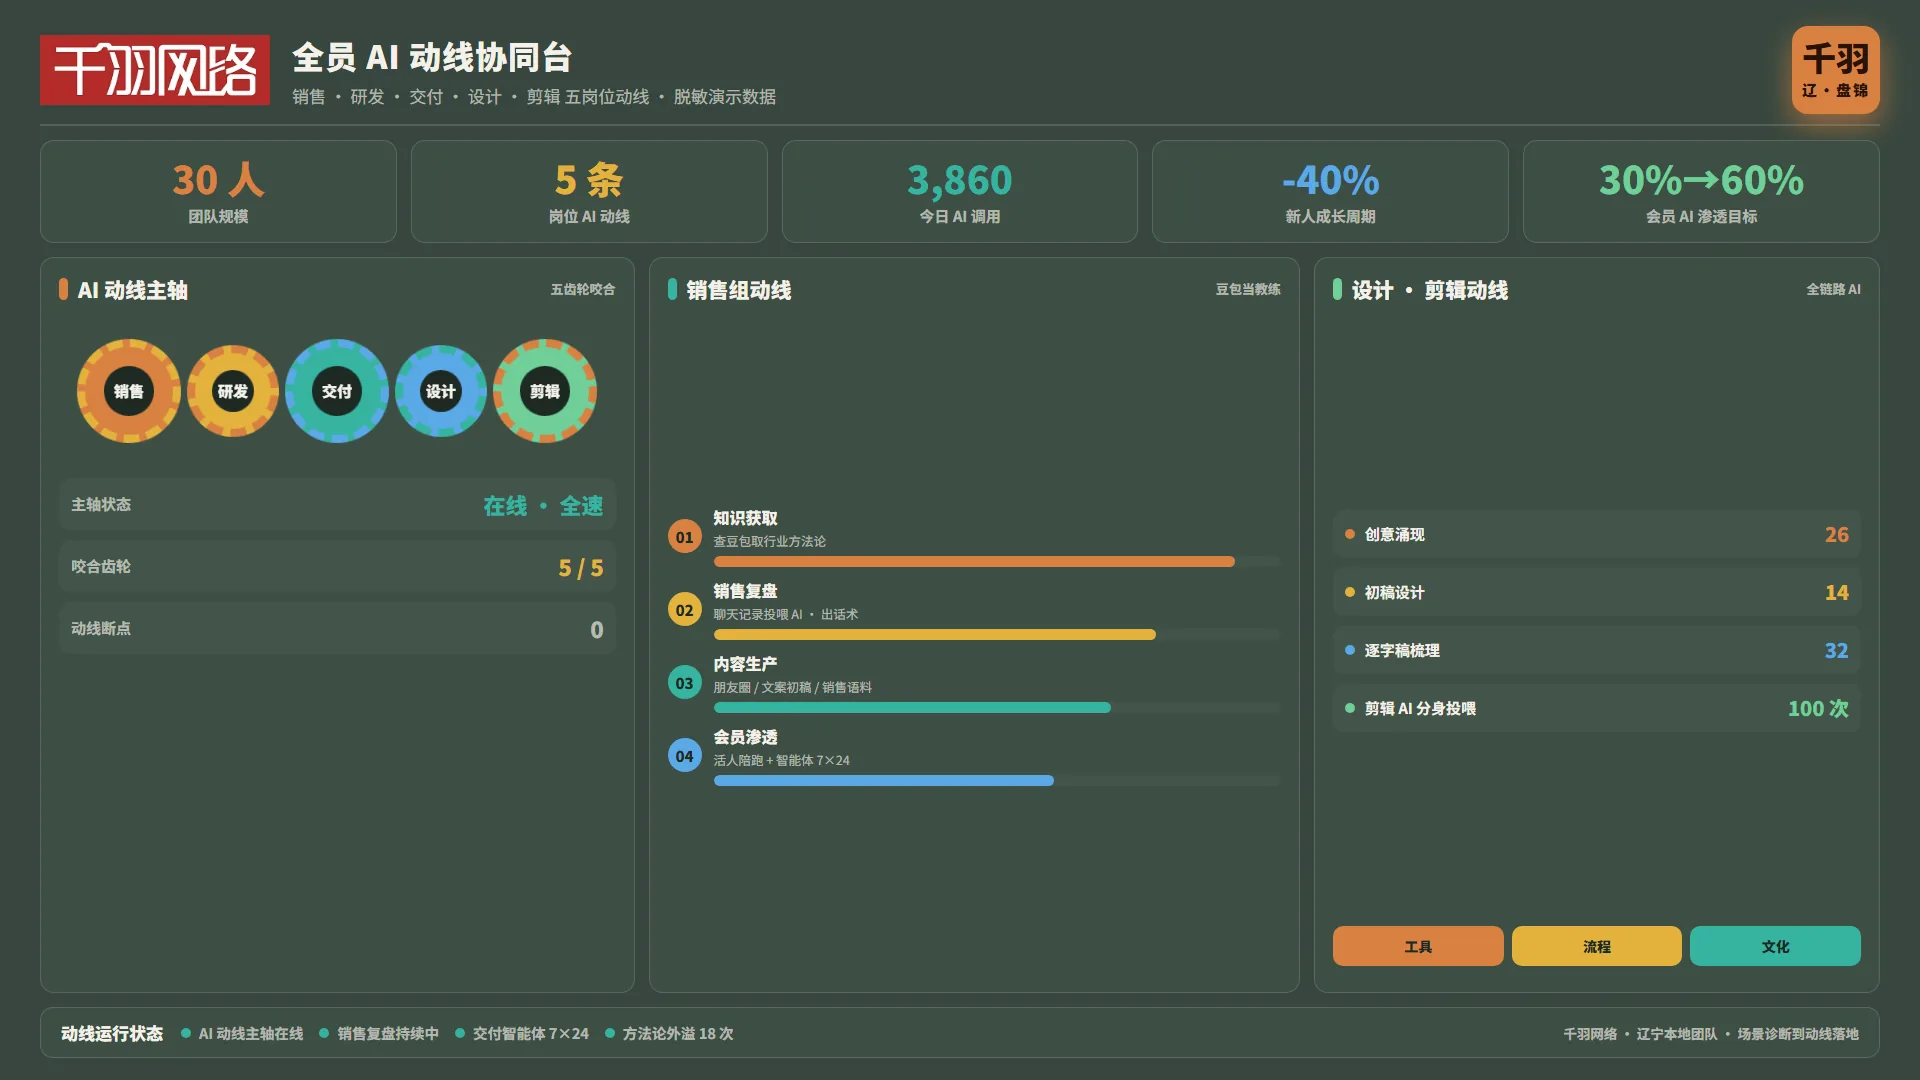
Task: Click the 内容生产 teal progress bar
Action: 912,708
